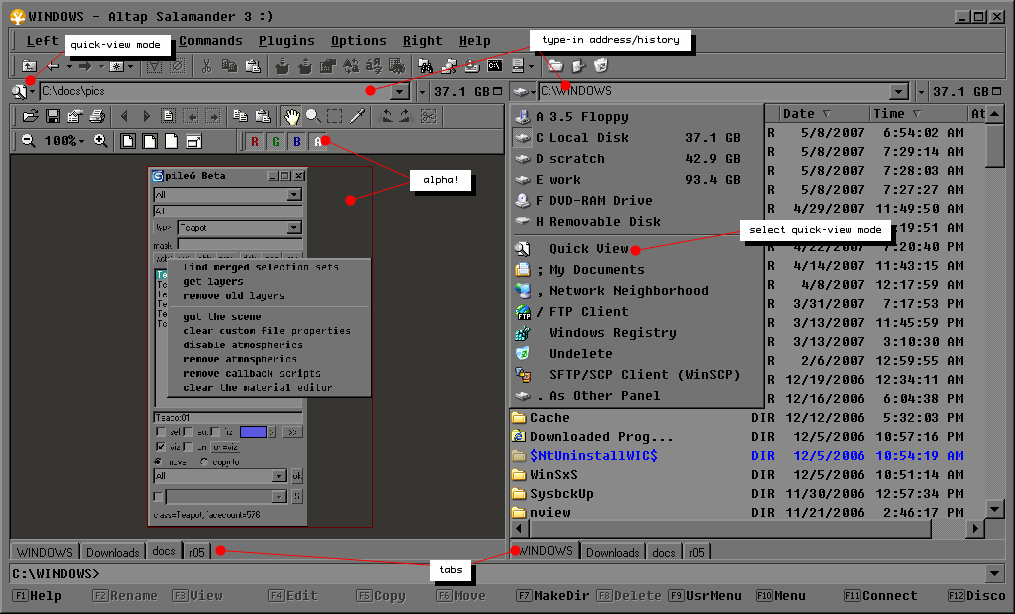
Task: Switch to left panel Downloads tab
Action: pyautogui.click(x=113, y=553)
